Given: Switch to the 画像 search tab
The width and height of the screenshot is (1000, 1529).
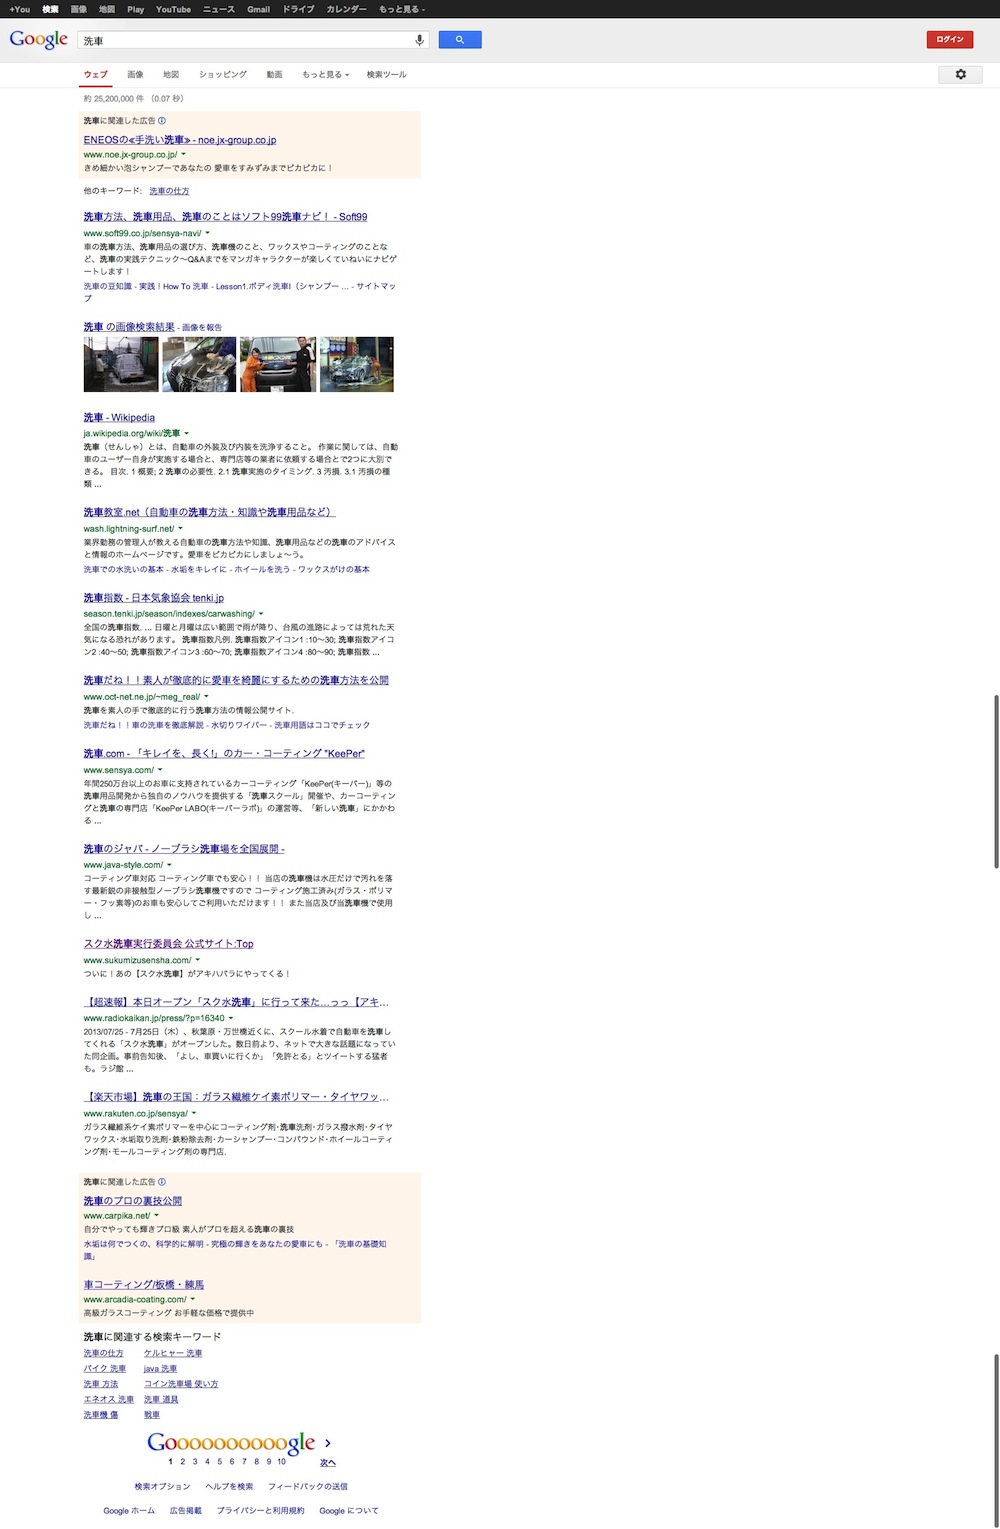Looking at the screenshot, I should (135, 75).
